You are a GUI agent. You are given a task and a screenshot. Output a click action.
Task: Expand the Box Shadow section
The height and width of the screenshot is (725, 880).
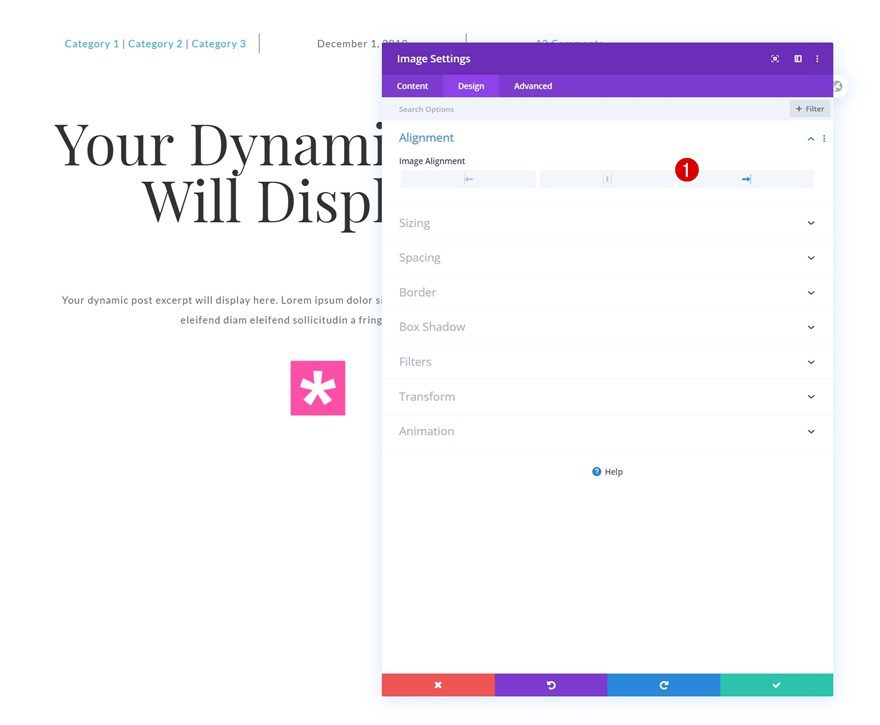click(x=607, y=327)
